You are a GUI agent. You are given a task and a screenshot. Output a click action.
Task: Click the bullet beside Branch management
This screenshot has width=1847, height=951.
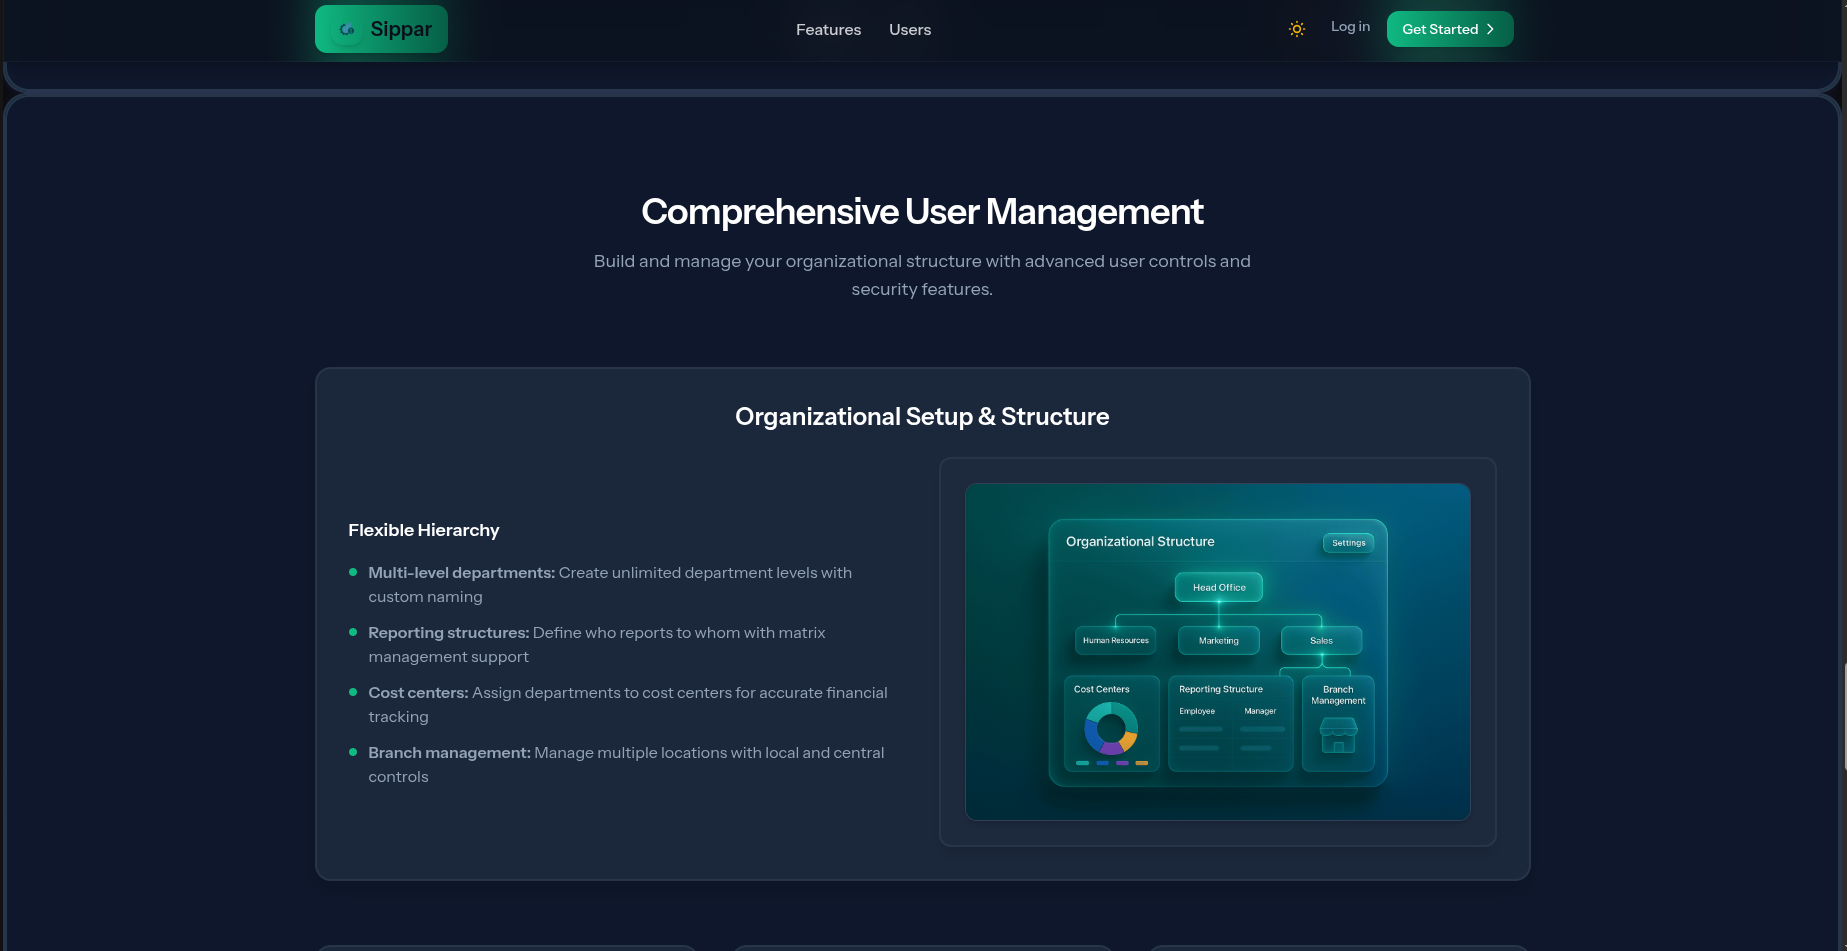tap(353, 752)
